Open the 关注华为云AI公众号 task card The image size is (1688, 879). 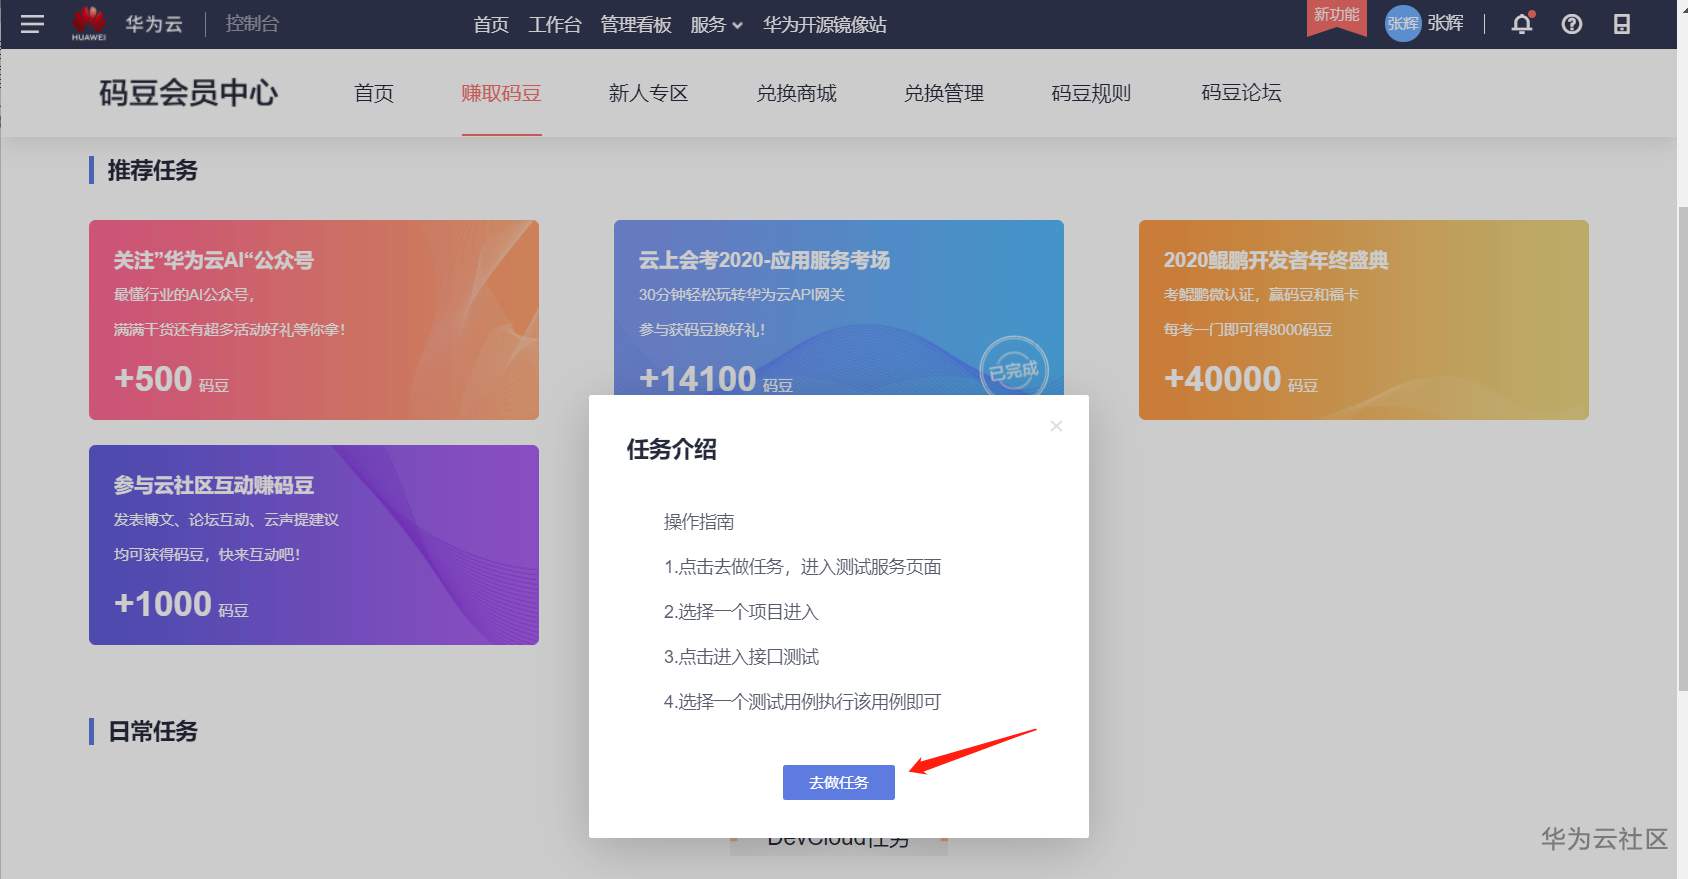point(314,320)
